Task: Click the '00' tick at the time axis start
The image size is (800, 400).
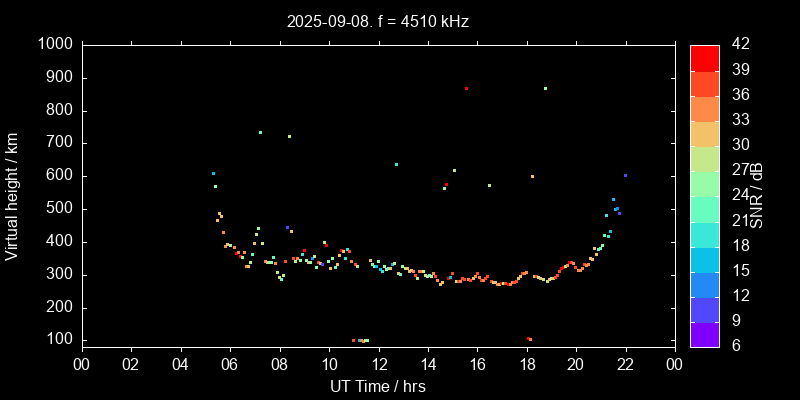Action: pos(81,363)
